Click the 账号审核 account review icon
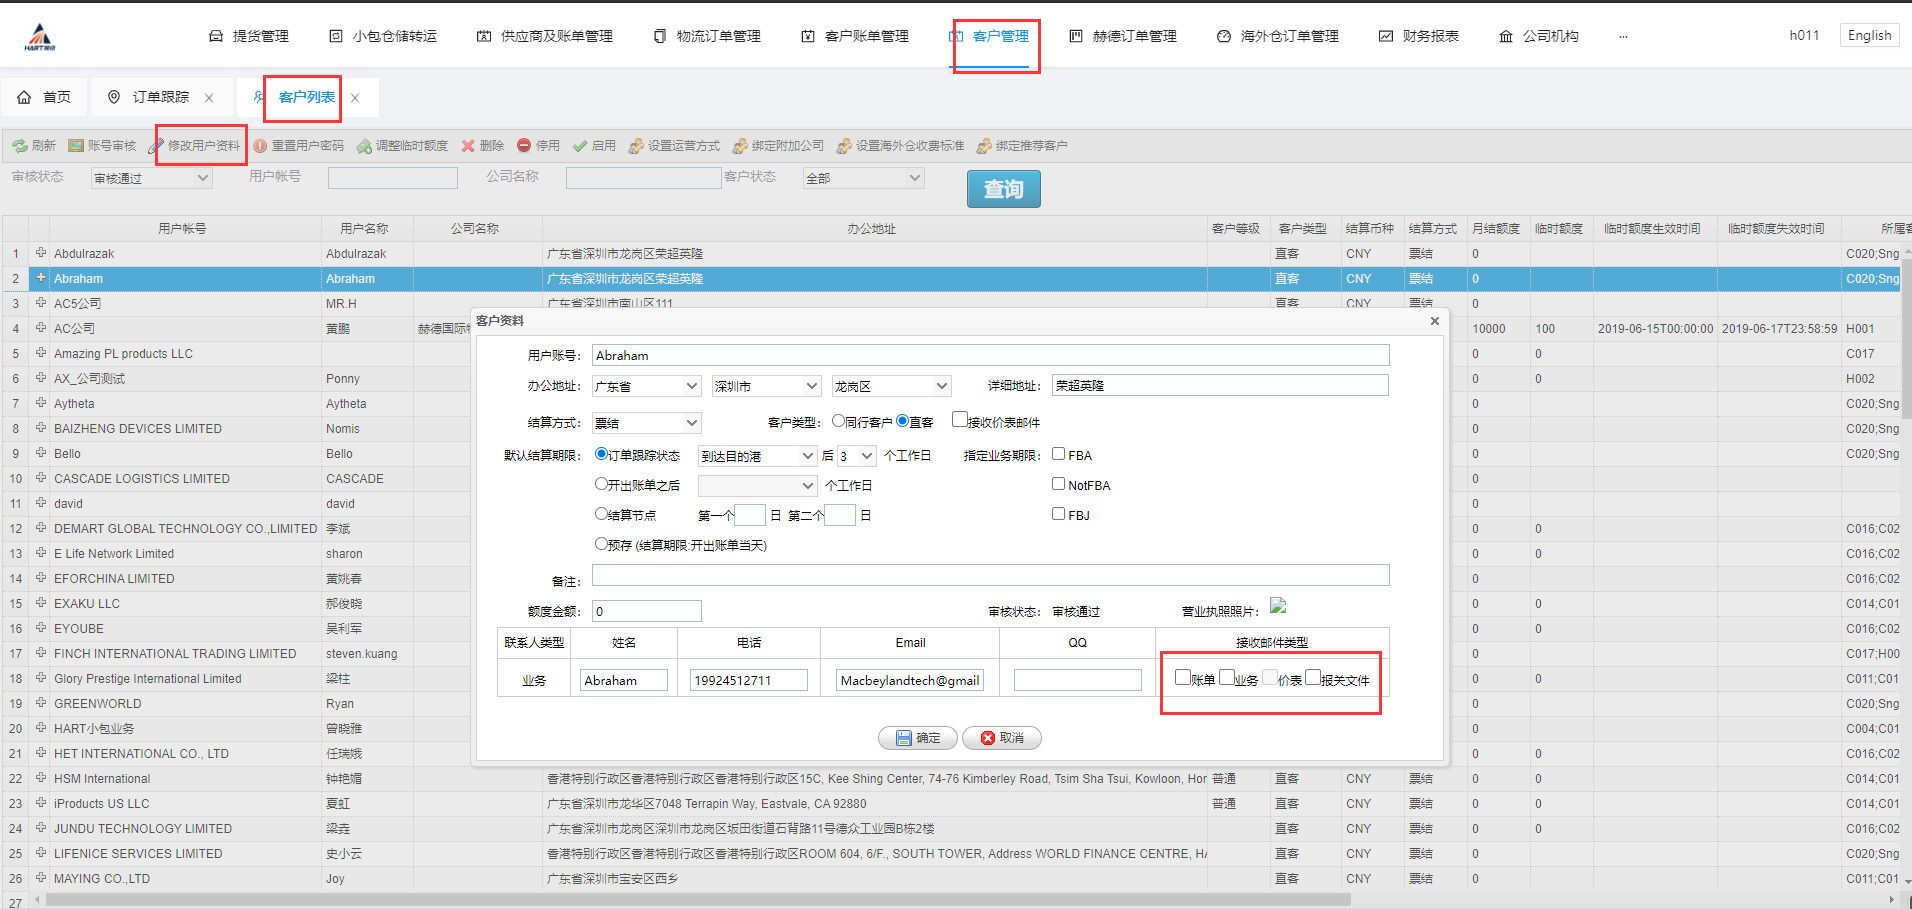 [x=76, y=146]
